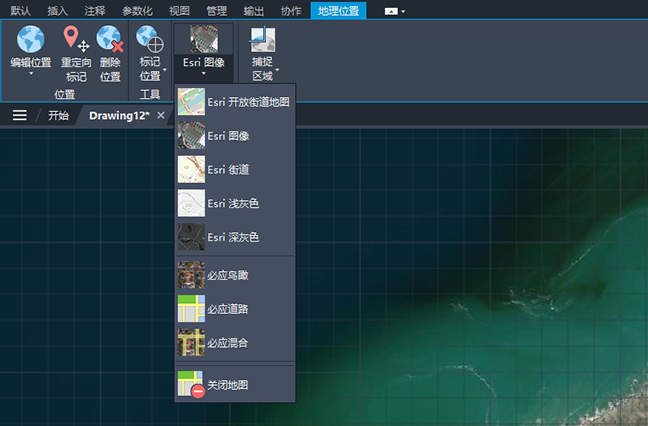The image size is (648, 426).
Task: Click the 标记位置 tool icon
Action: [x=150, y=39]
